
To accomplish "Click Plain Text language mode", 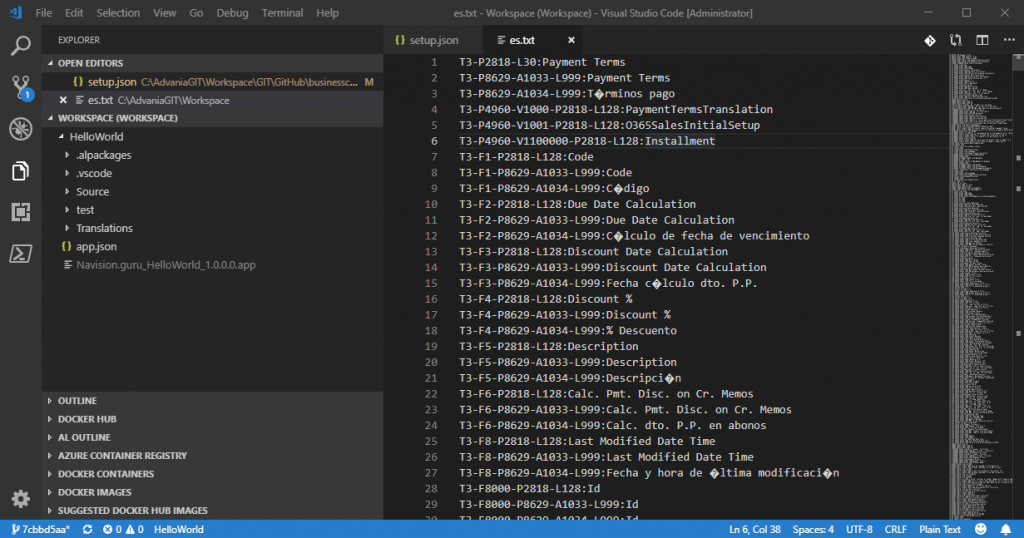I will click(x=940, y=529).
